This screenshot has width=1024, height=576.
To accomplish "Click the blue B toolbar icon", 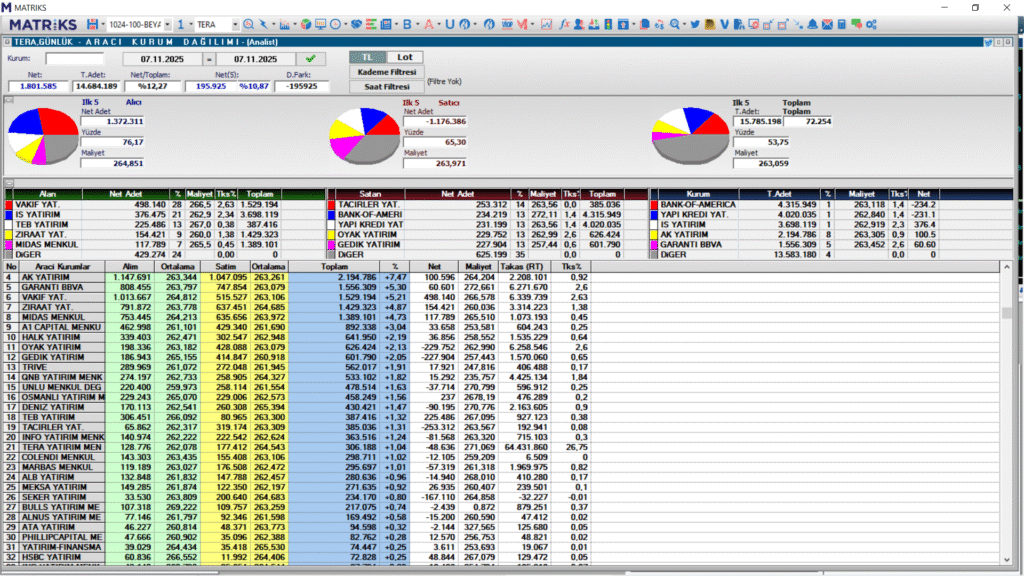I will pyautogui.click(x=407, y=24).
